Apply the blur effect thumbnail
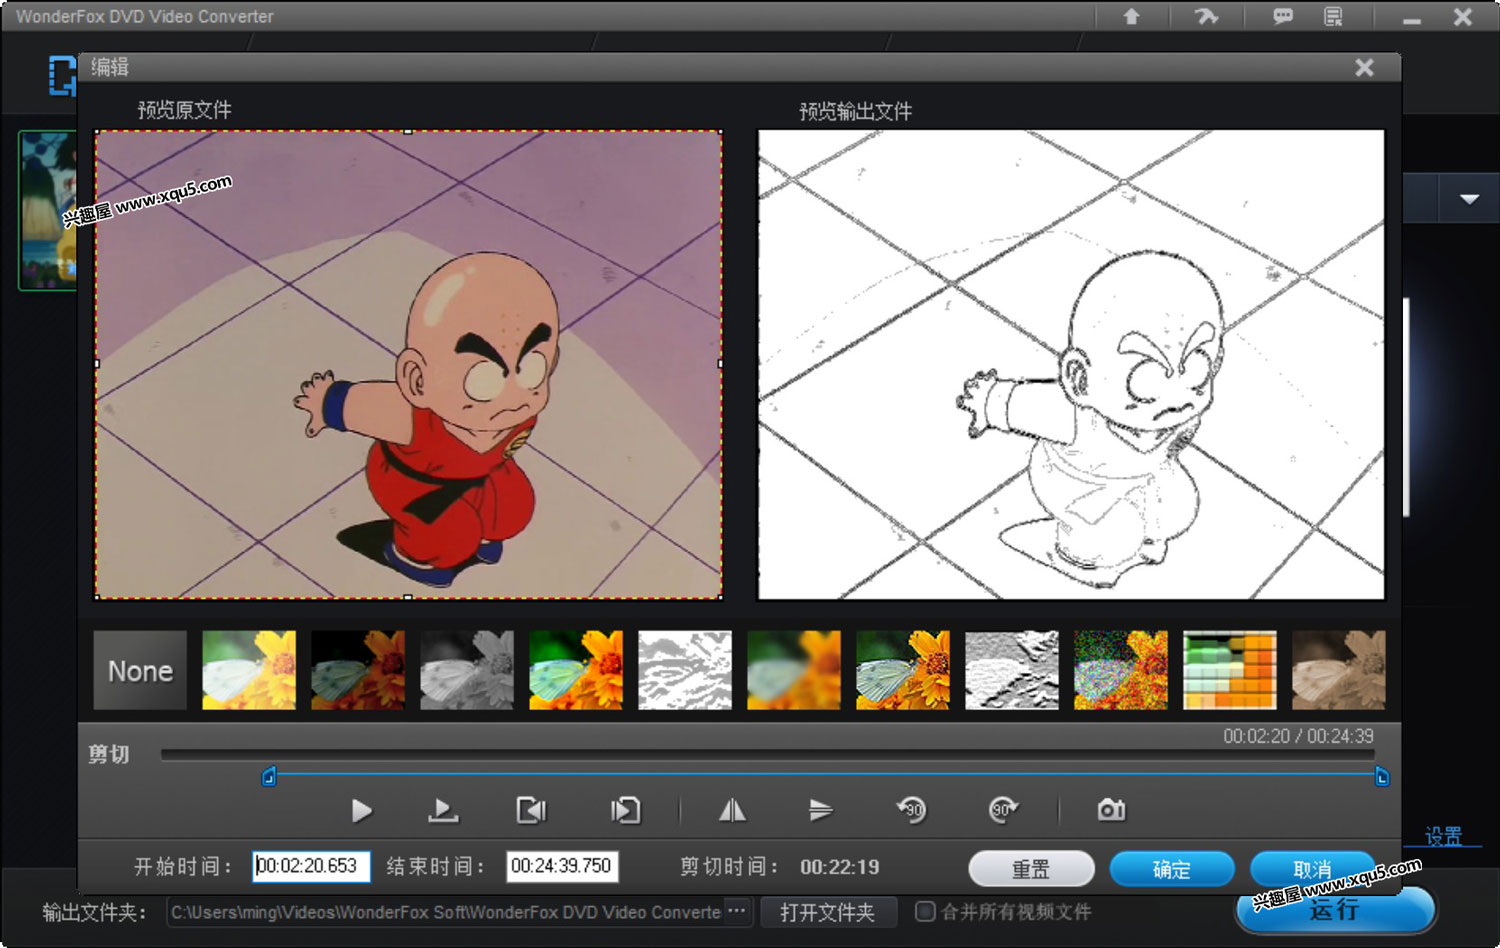Image resolution: width=1500 pixels, height=948 pixels. click(x=794, y=670)
